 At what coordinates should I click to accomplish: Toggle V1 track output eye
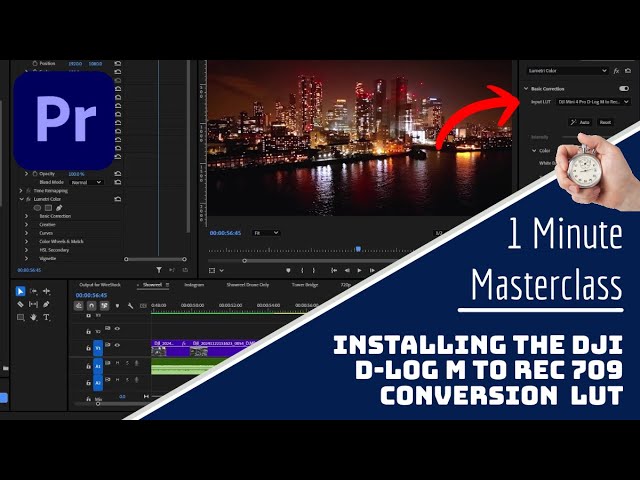pyautogui.click(x=118, y=345)
